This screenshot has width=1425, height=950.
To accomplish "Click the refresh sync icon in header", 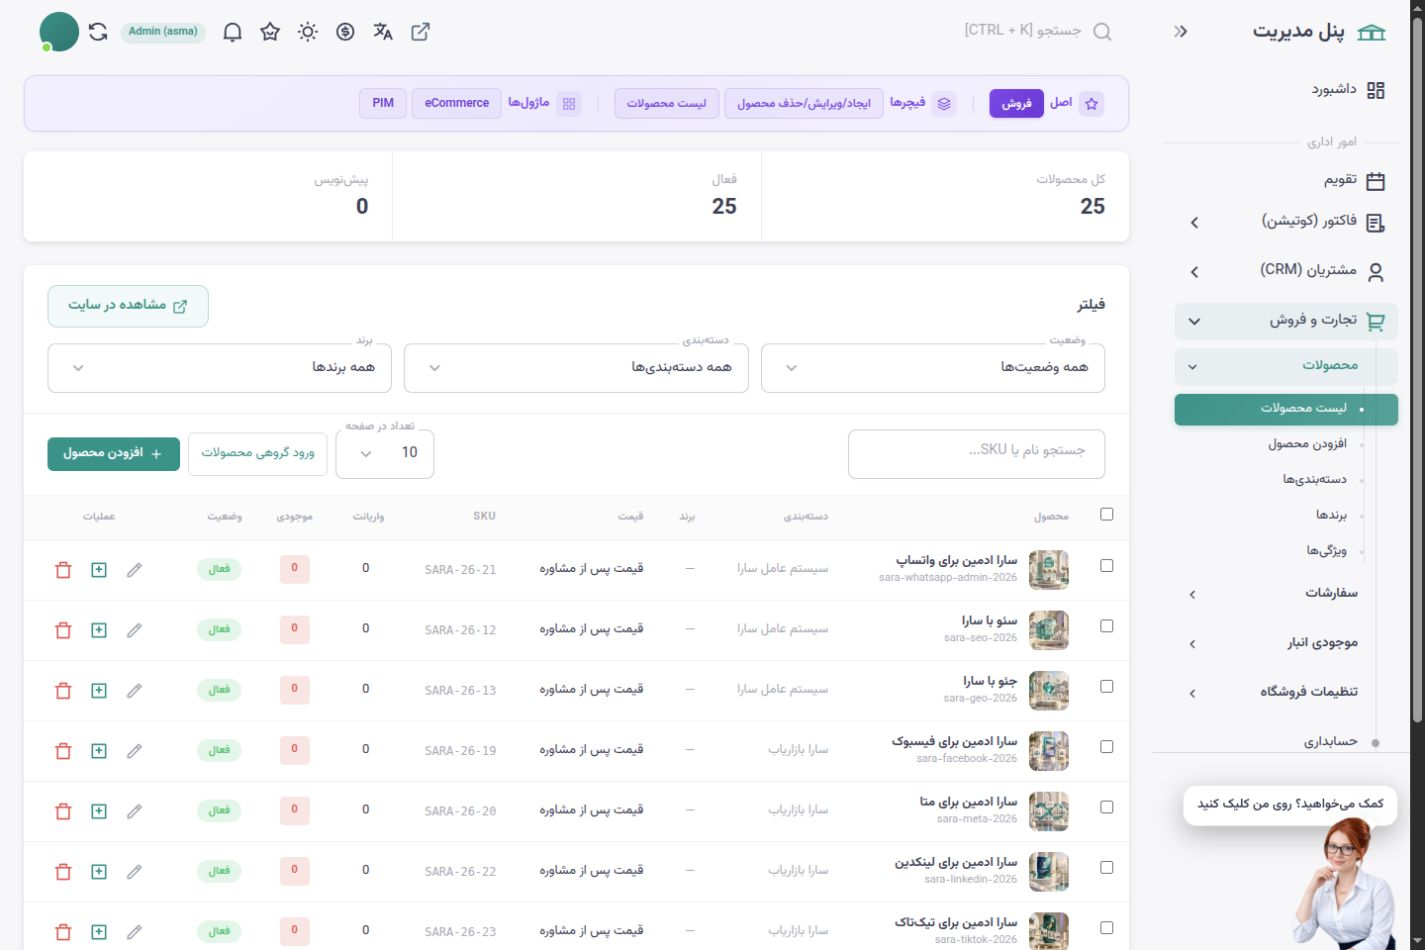I will click(98, 32).
